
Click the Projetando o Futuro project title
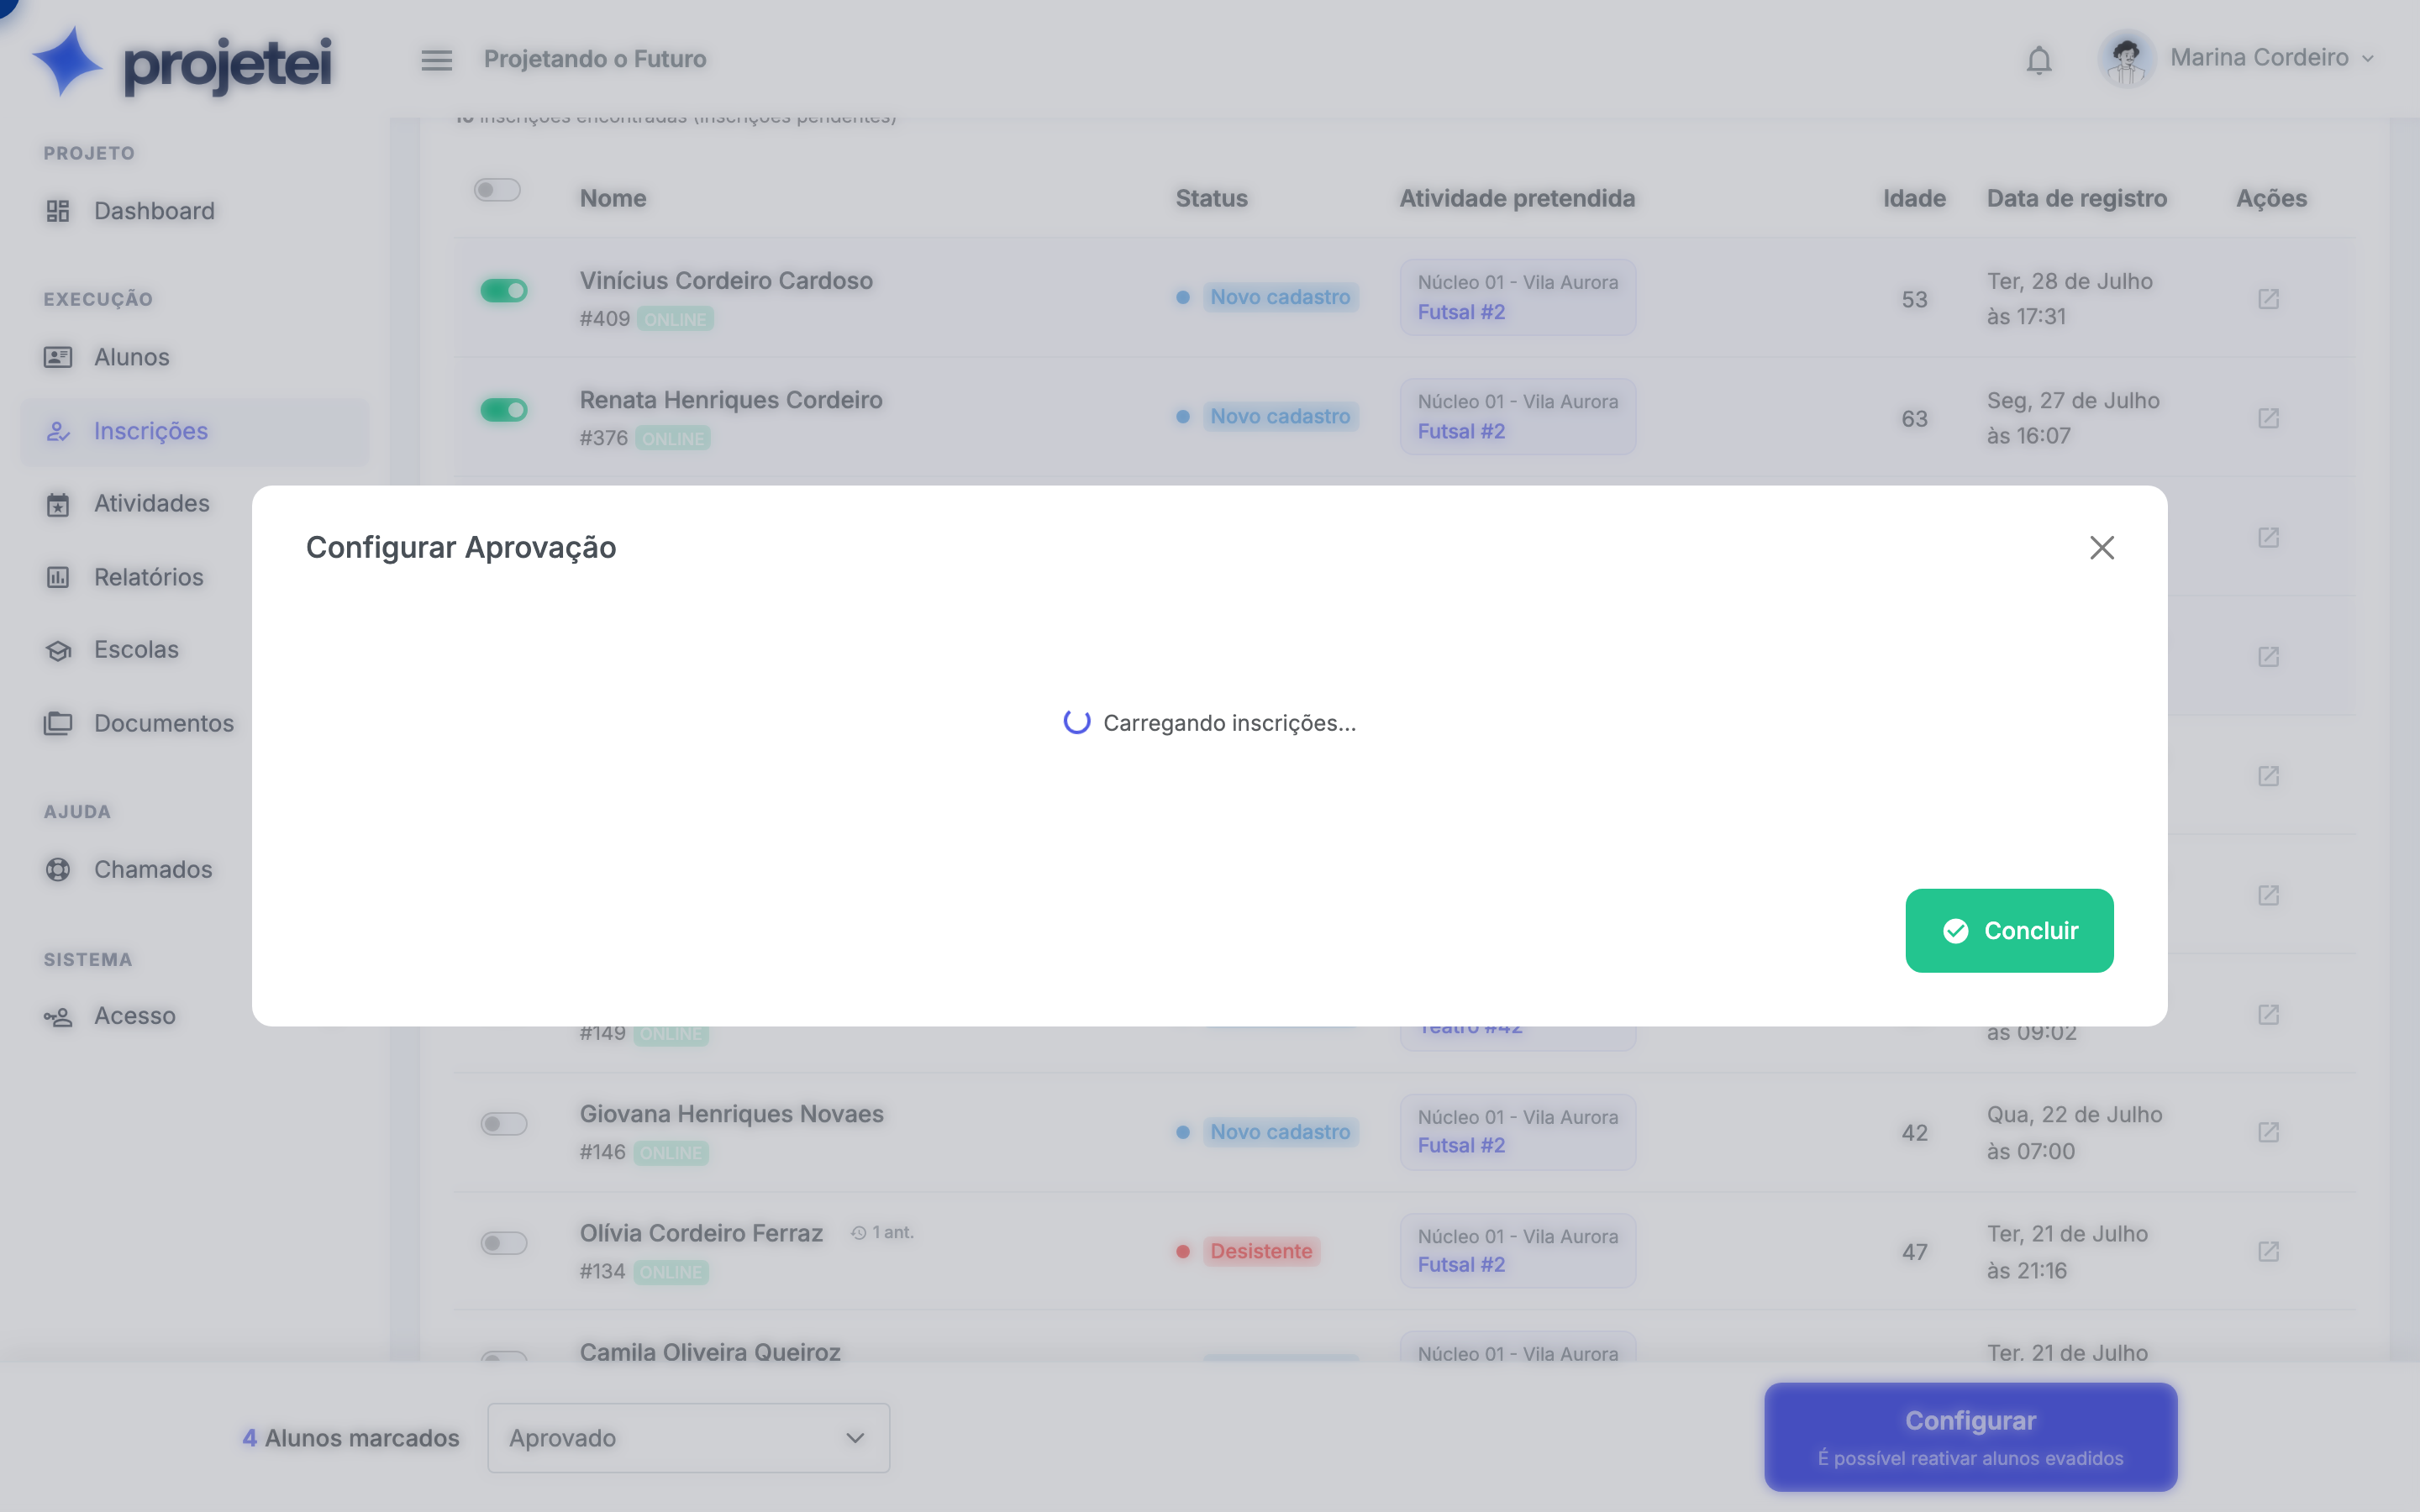(595, 59)
